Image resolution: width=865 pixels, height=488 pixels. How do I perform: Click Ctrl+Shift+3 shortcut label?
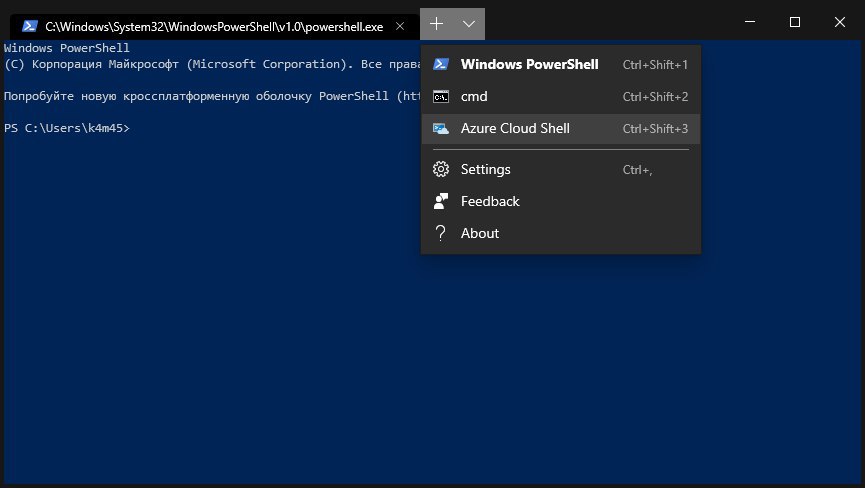tap(655, 128)
